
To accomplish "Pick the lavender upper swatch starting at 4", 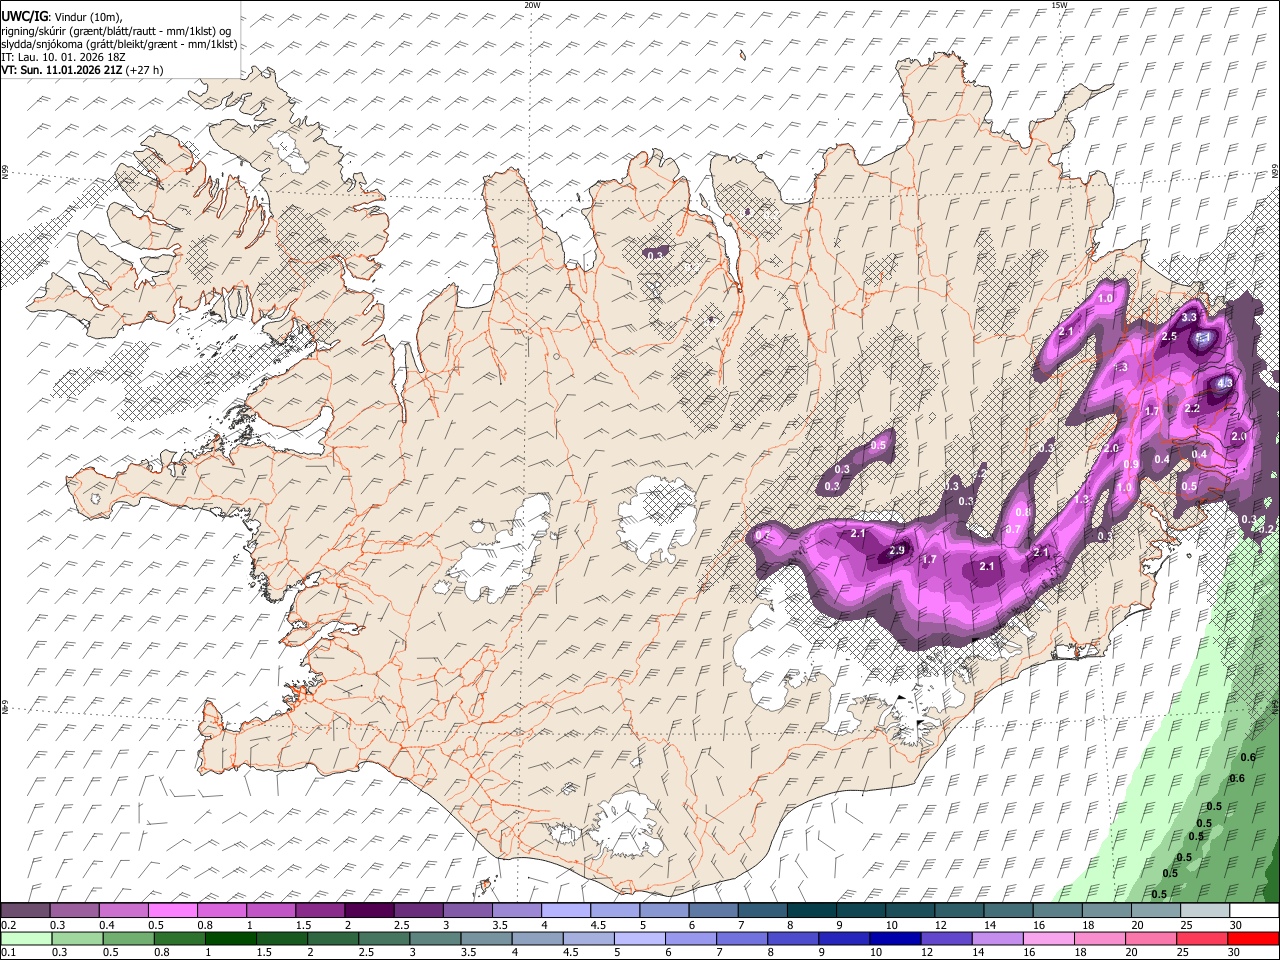I will click(564, 911).
